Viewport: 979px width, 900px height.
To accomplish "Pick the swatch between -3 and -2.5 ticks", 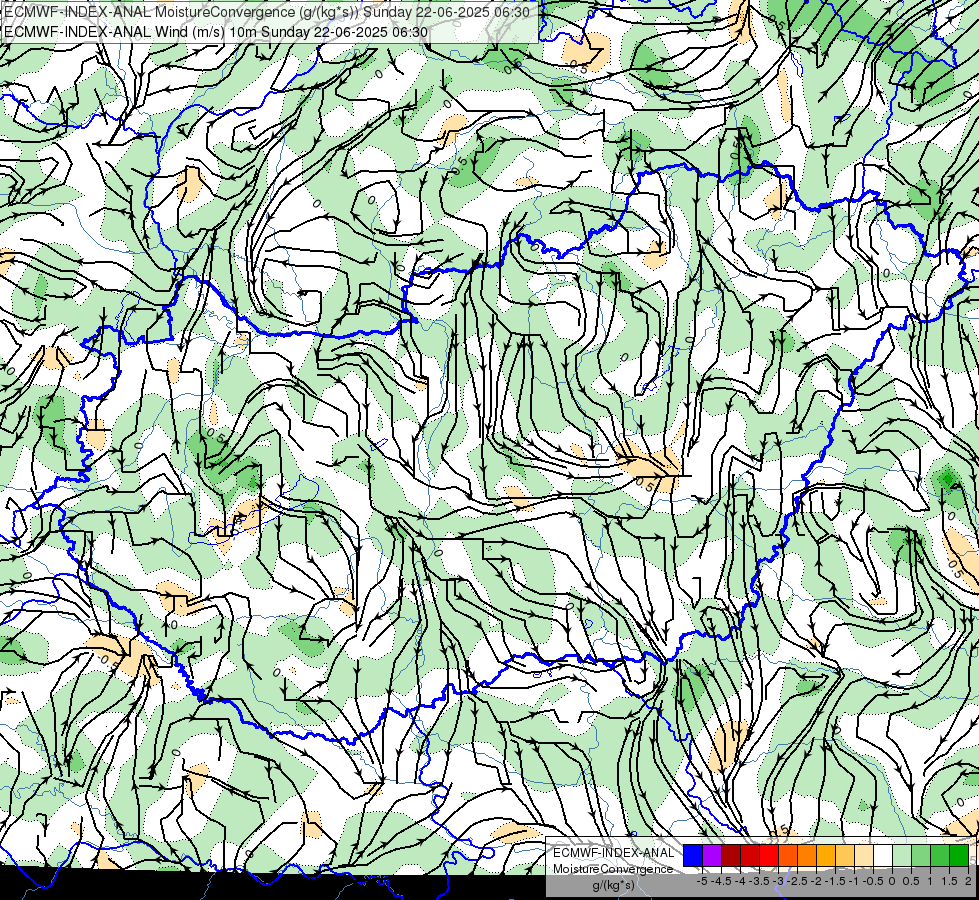I will tap(788, 855).
